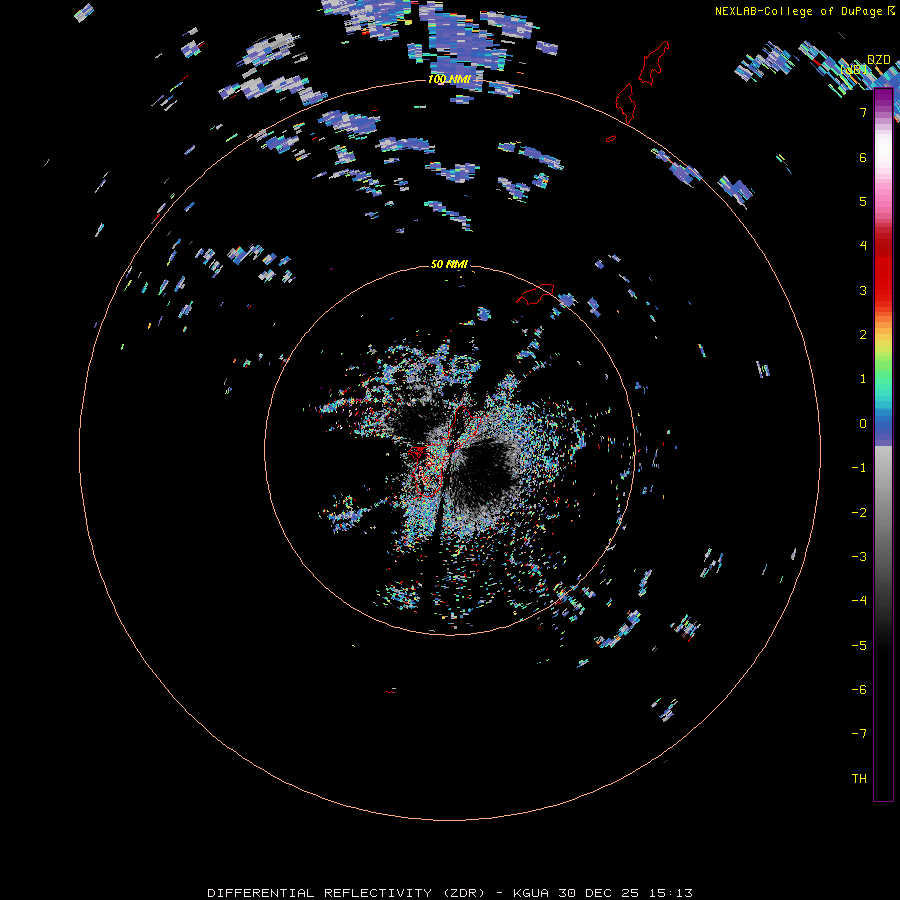Click the -1 value on the color scale
The image size is (900, 900).
pyautogui.click(x=859, y=468)
